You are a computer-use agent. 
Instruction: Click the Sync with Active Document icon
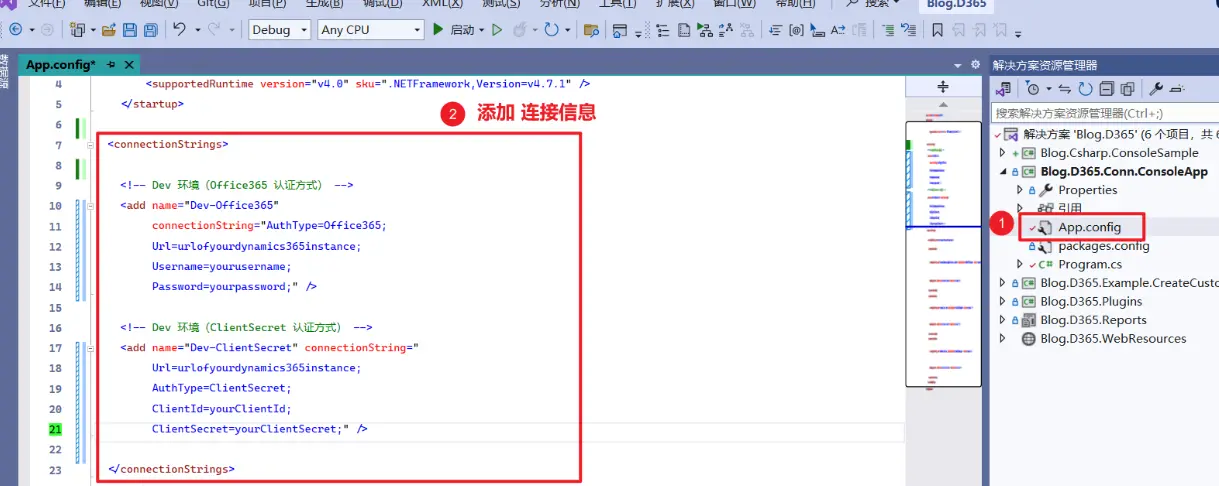[x=1067, y=88]
